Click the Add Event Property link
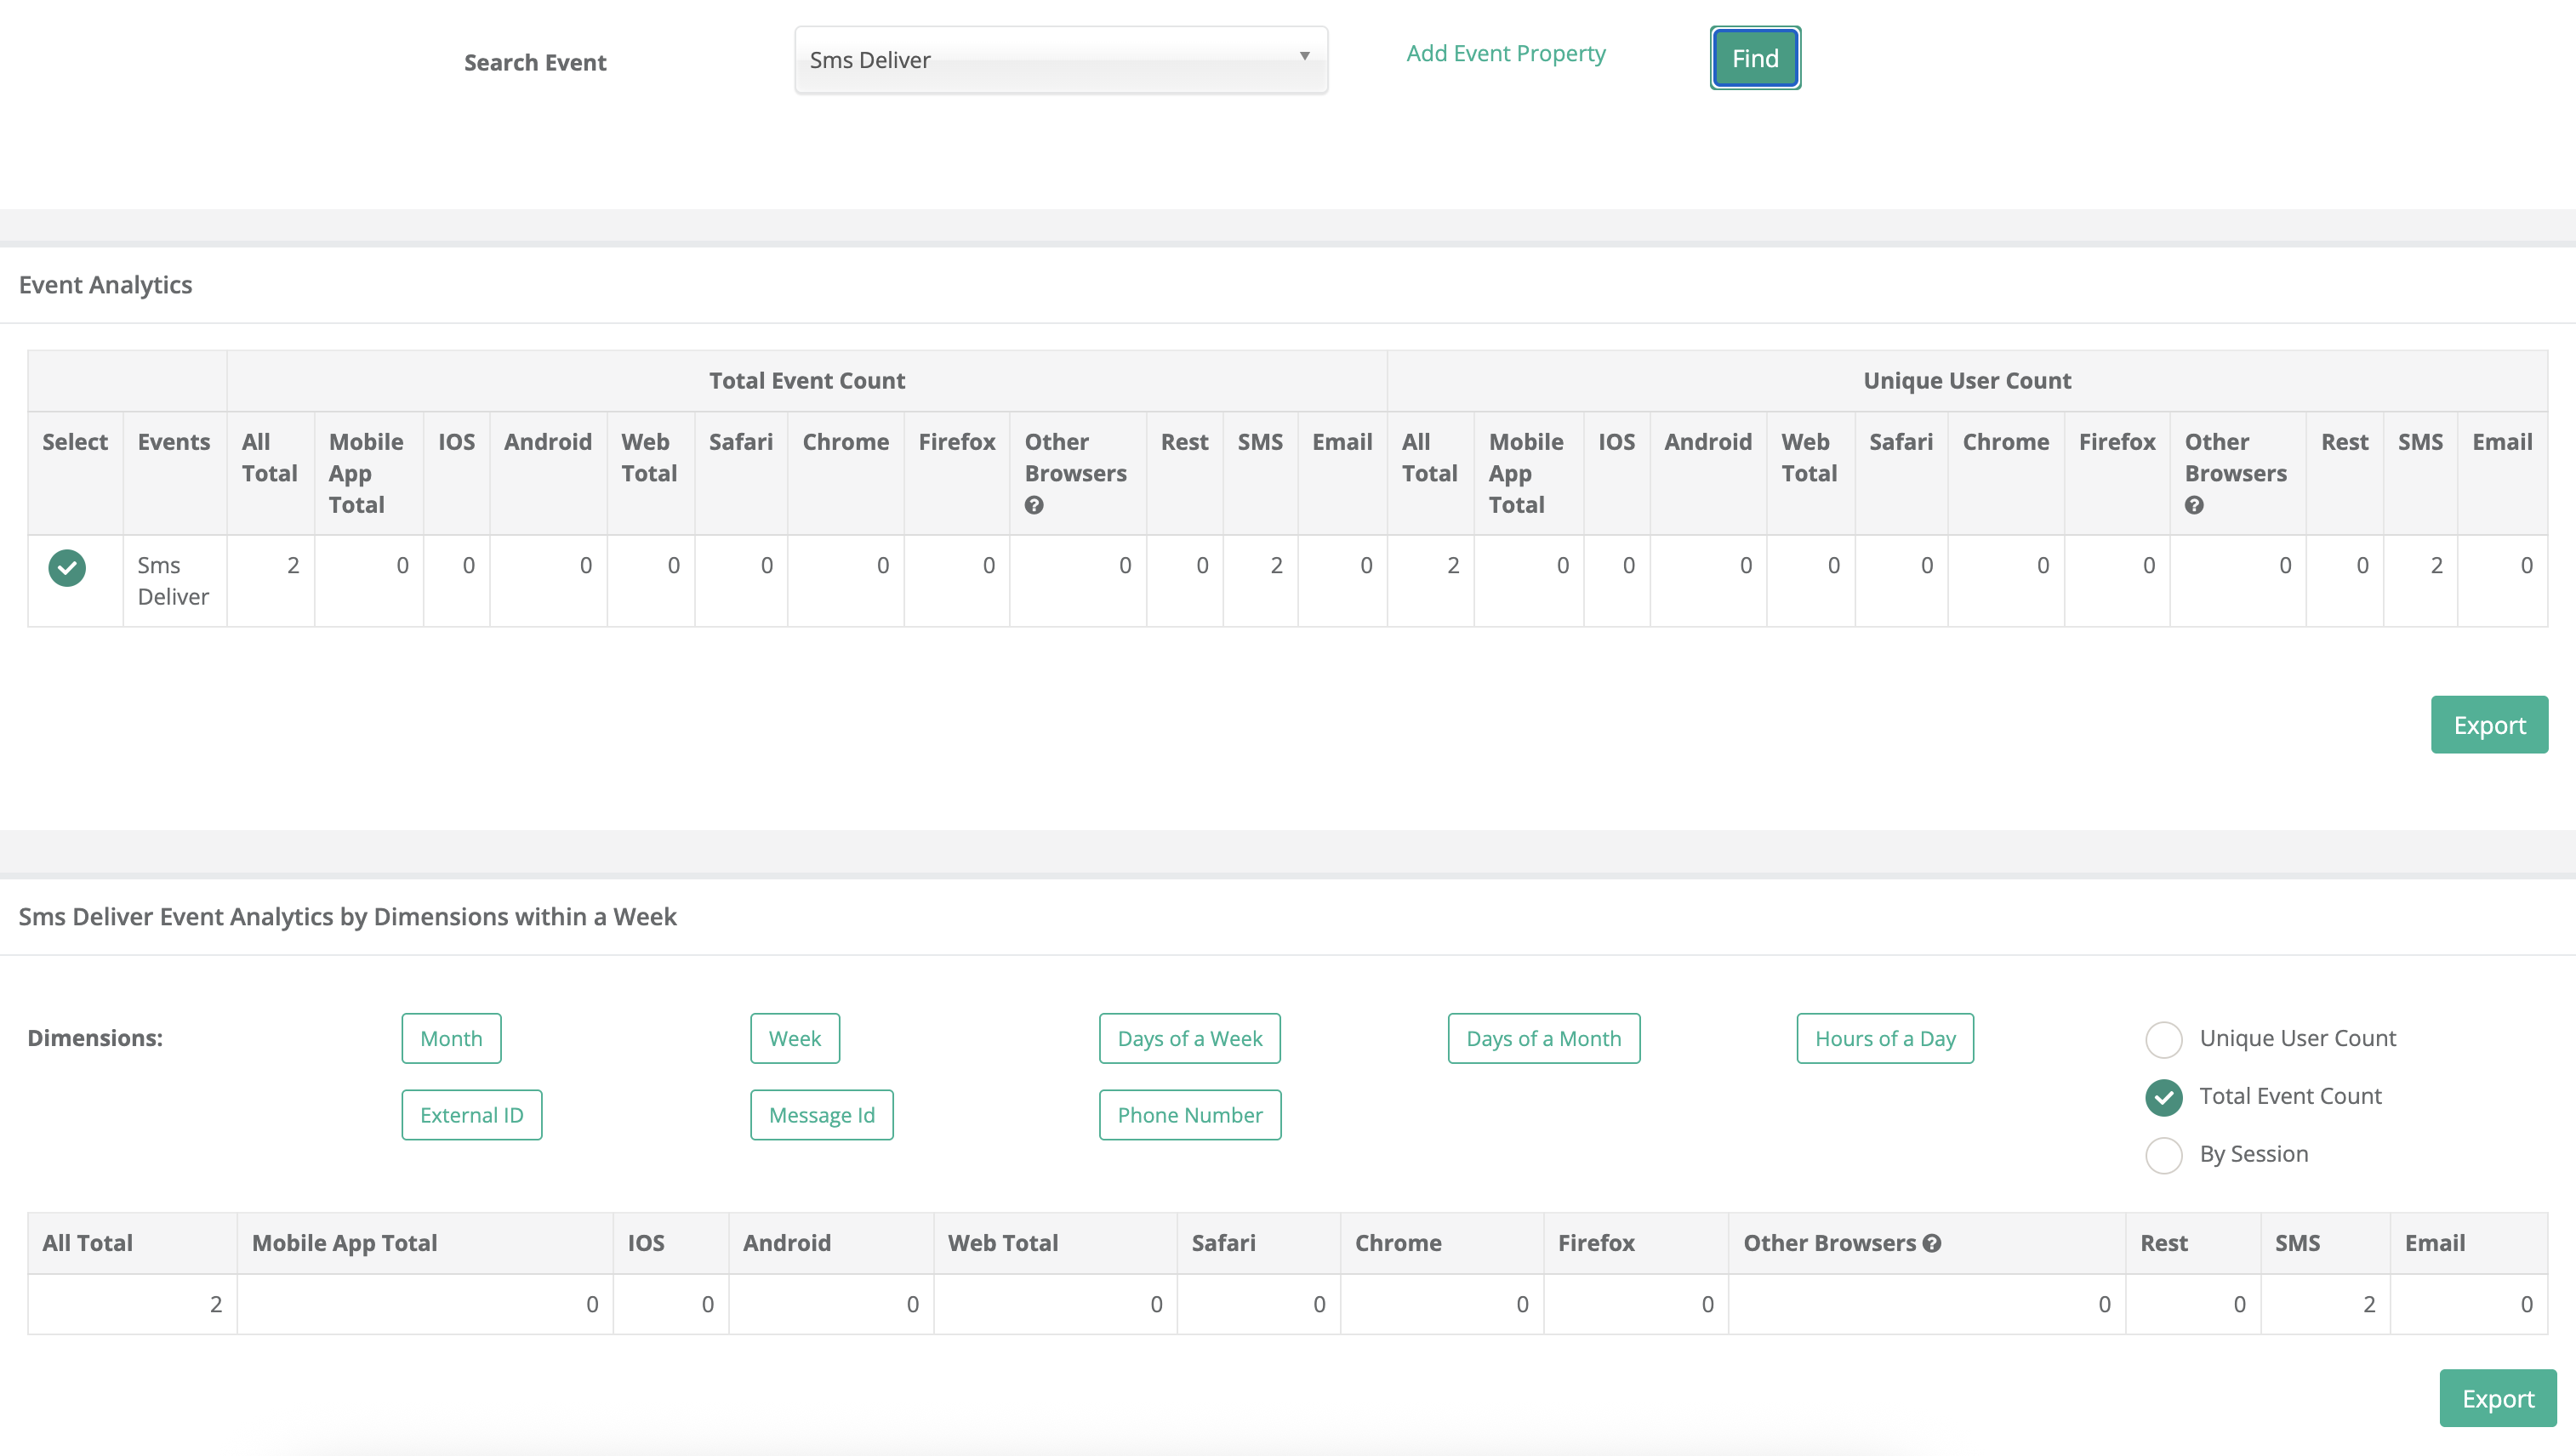The width and height of the screenshot is (2576, 1456). [x=1505, y=54]
